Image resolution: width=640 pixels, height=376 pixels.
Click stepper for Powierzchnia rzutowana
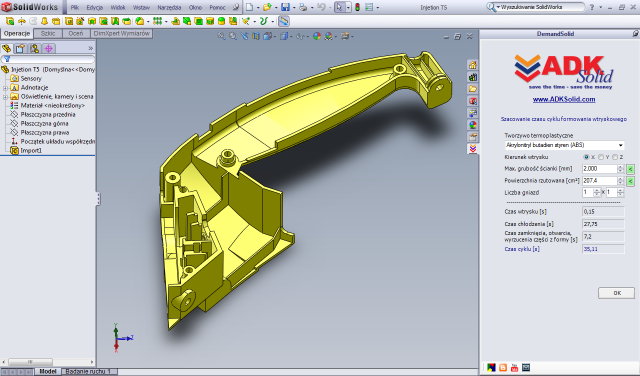point(621,181)
